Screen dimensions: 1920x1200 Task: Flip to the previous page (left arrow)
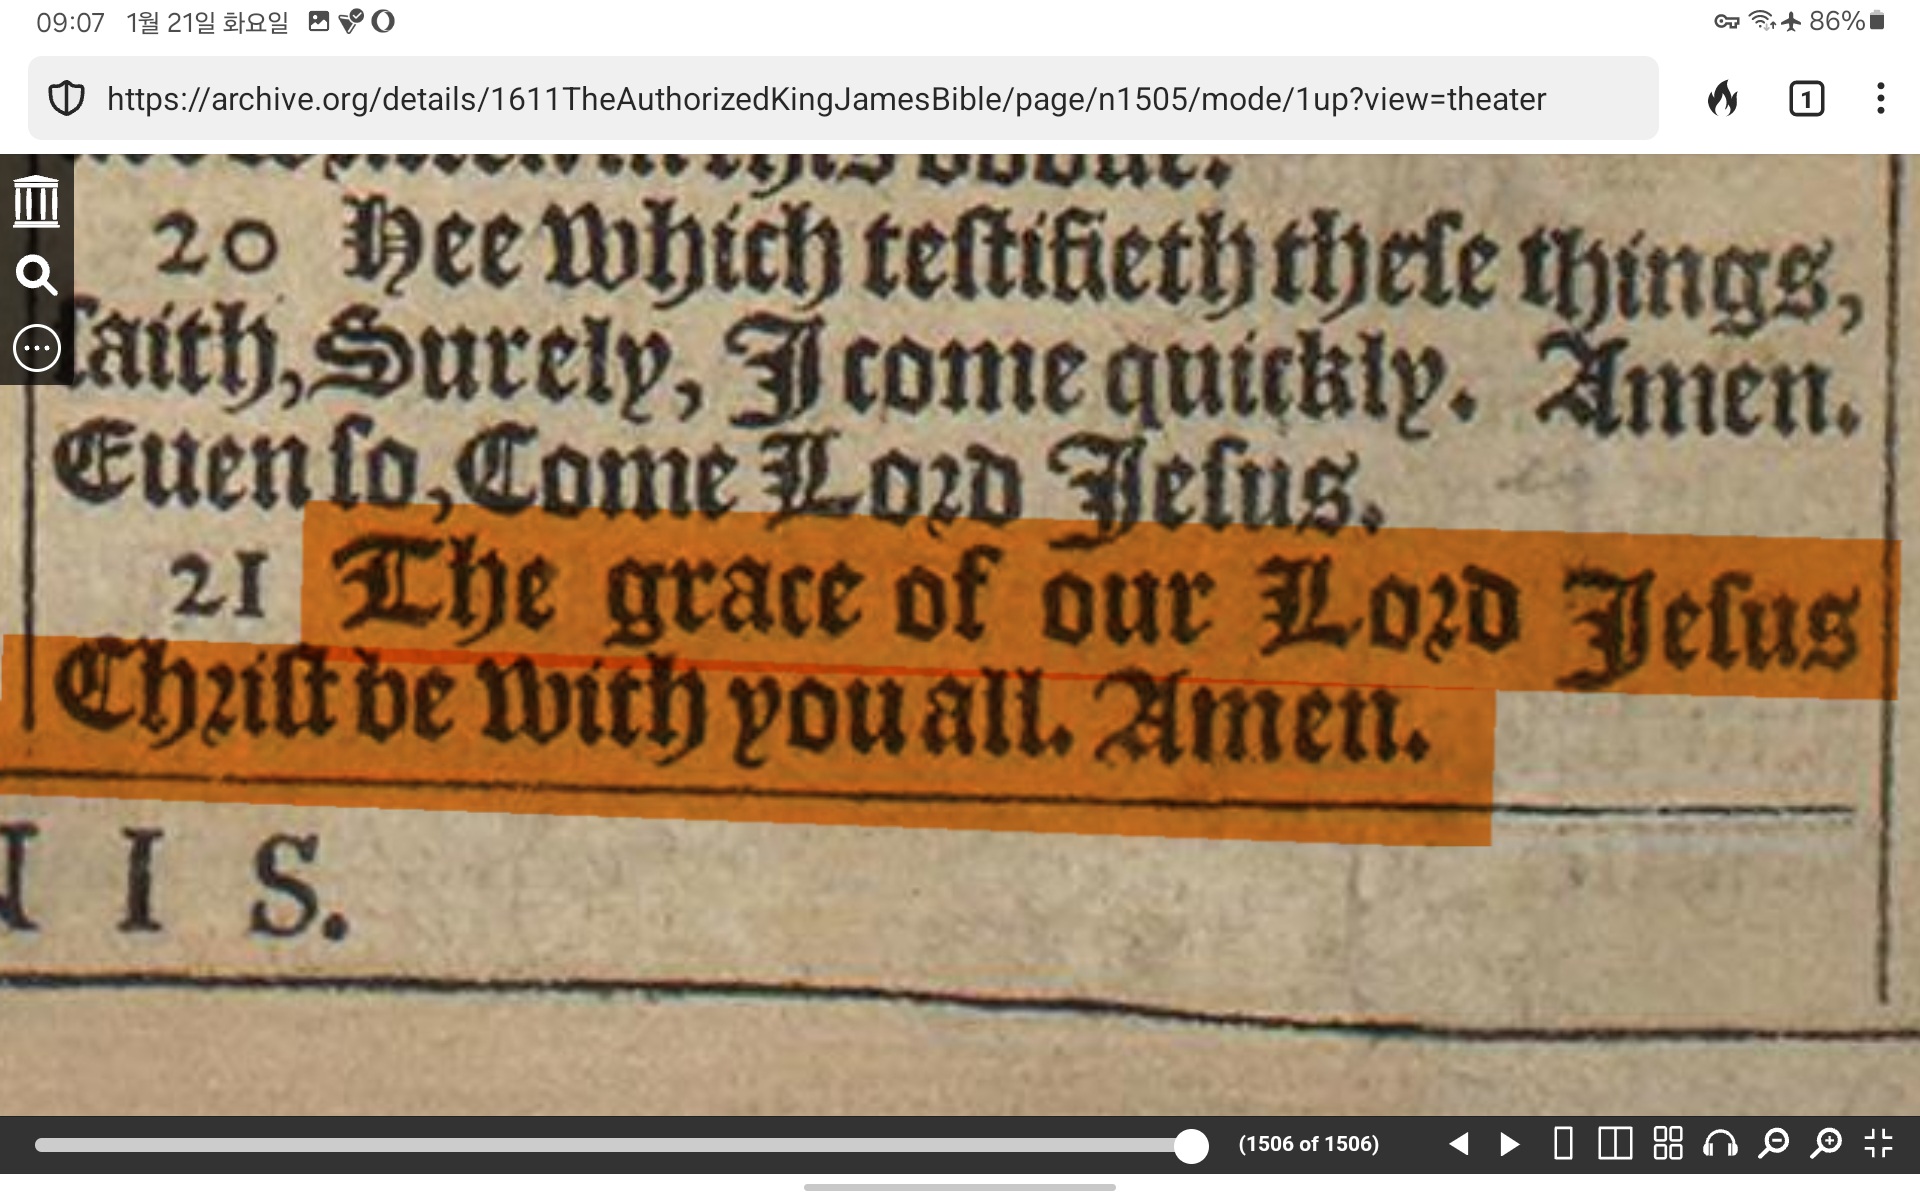1459,1144
